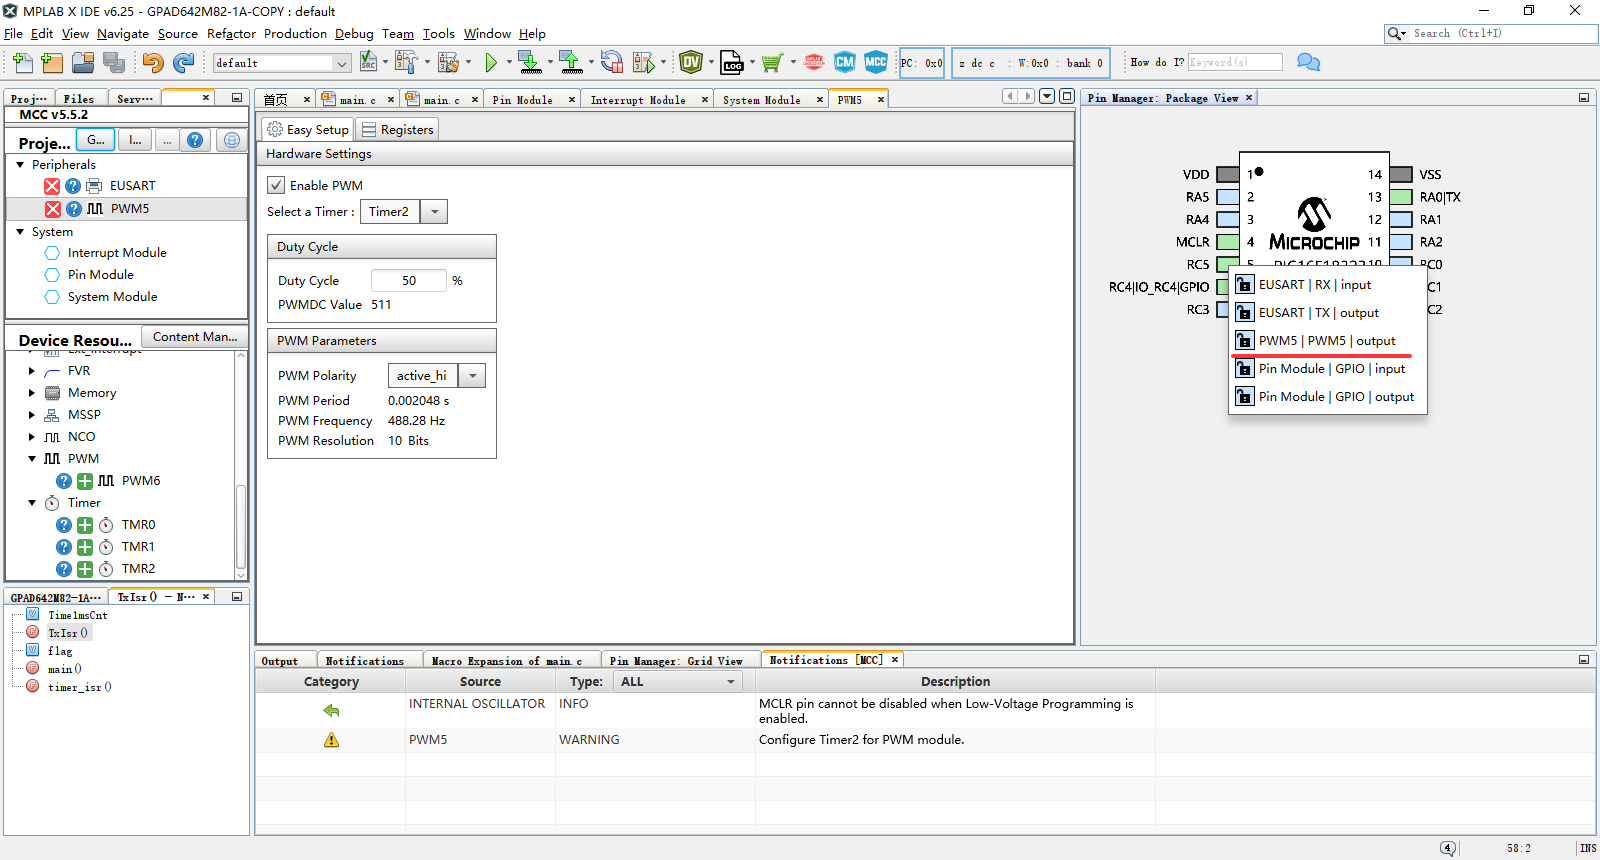Remove PWM5 with its red X icon

[x=53, y=209]
